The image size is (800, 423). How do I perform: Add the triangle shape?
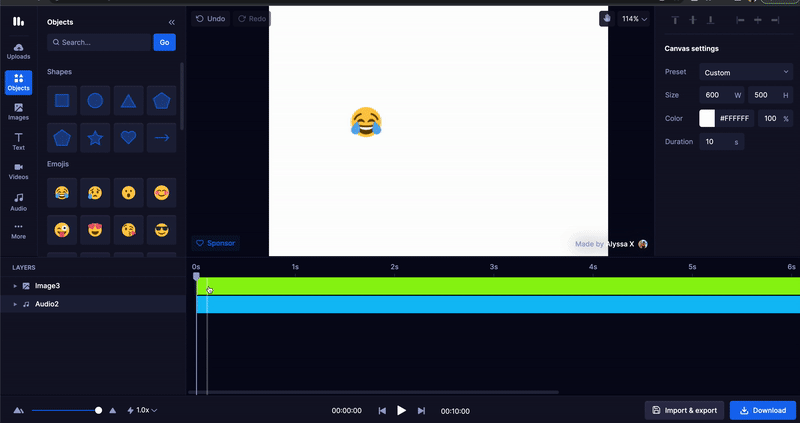[x=129, y=101]
